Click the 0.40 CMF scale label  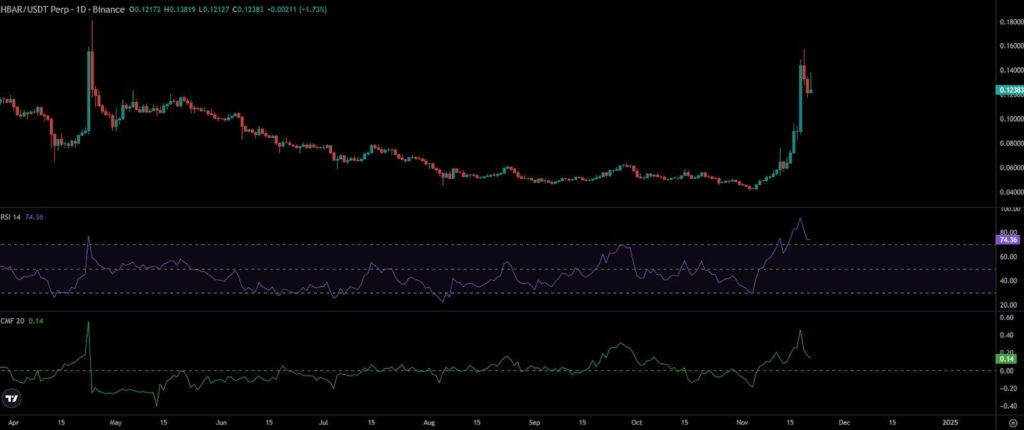click(x=1007, y=335)
